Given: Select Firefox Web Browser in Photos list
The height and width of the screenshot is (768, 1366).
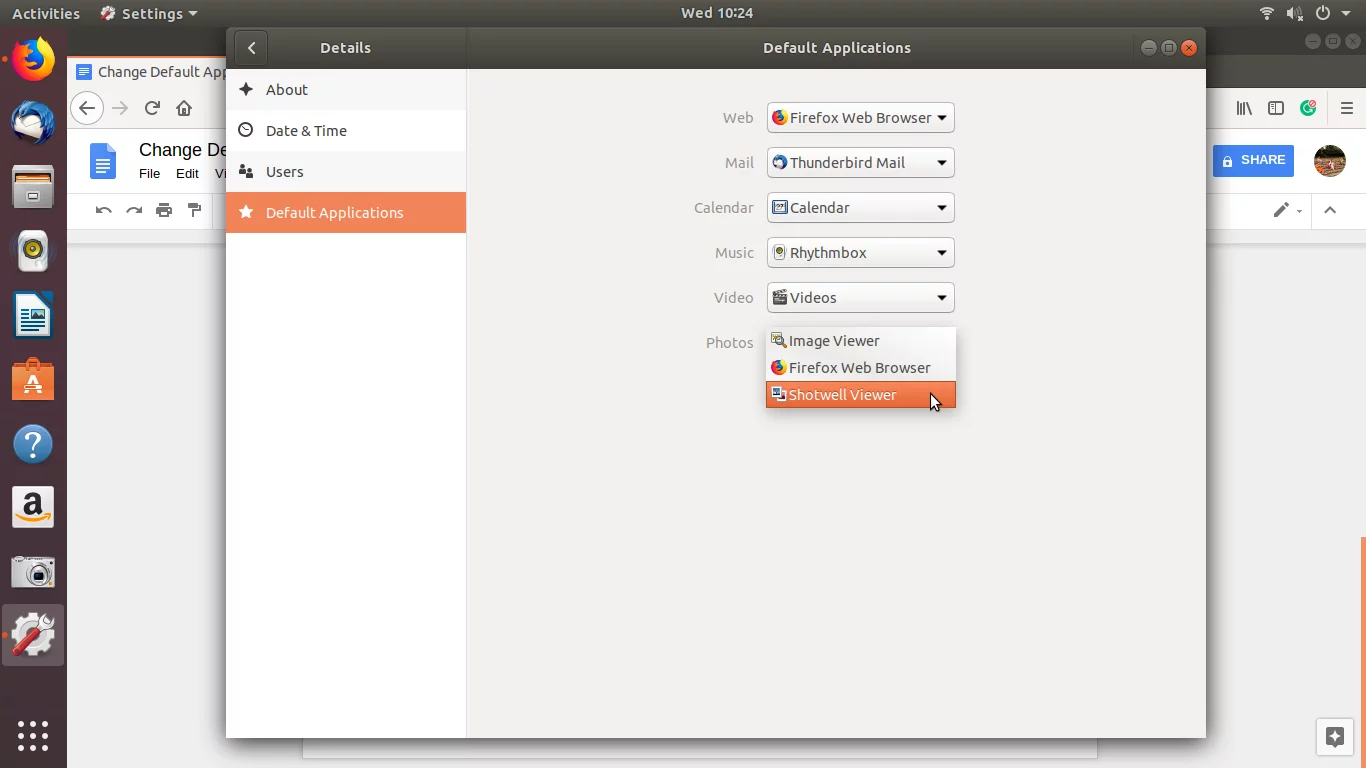Looking at the screenshot, I should coord(860,368).
